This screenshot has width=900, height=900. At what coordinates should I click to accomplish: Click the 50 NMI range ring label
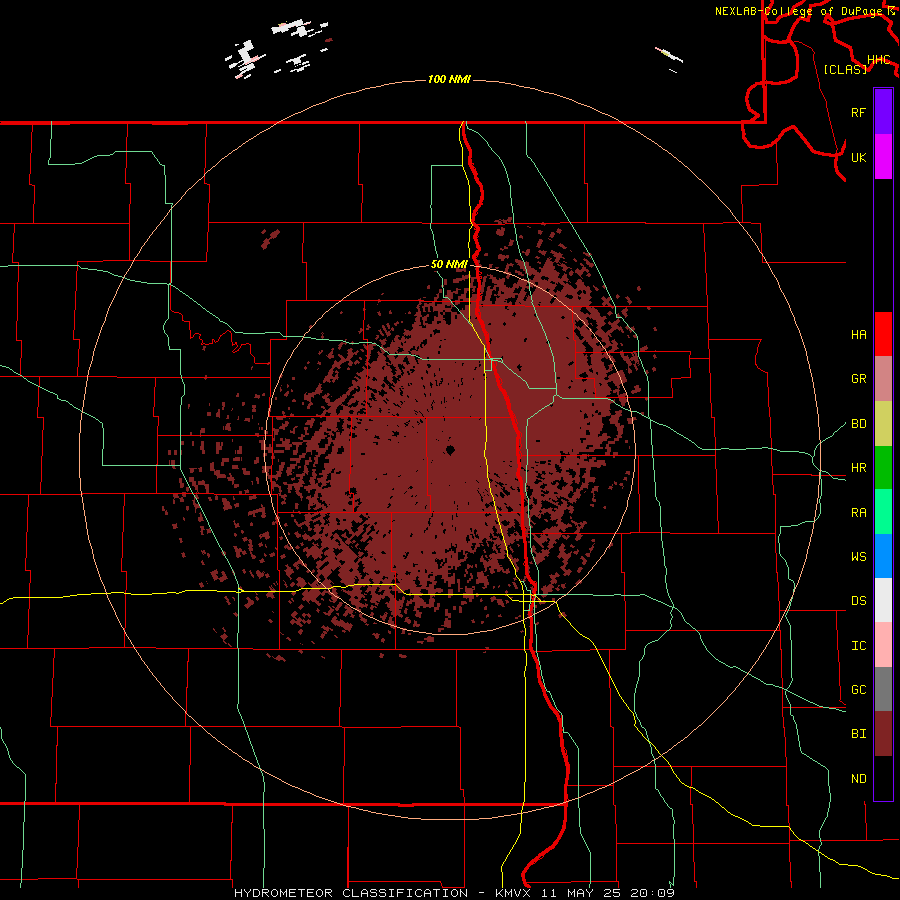pos(449,264)
